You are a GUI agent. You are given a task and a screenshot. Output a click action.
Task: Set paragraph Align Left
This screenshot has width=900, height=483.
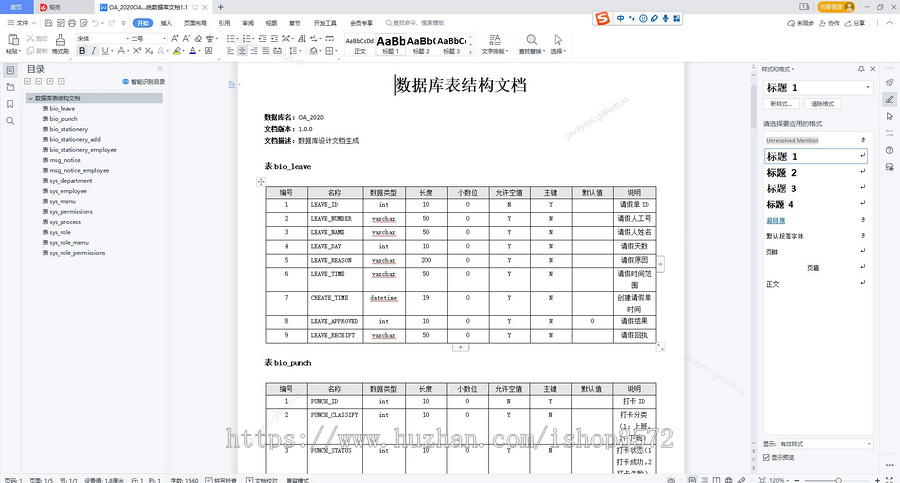click(230, 51)
